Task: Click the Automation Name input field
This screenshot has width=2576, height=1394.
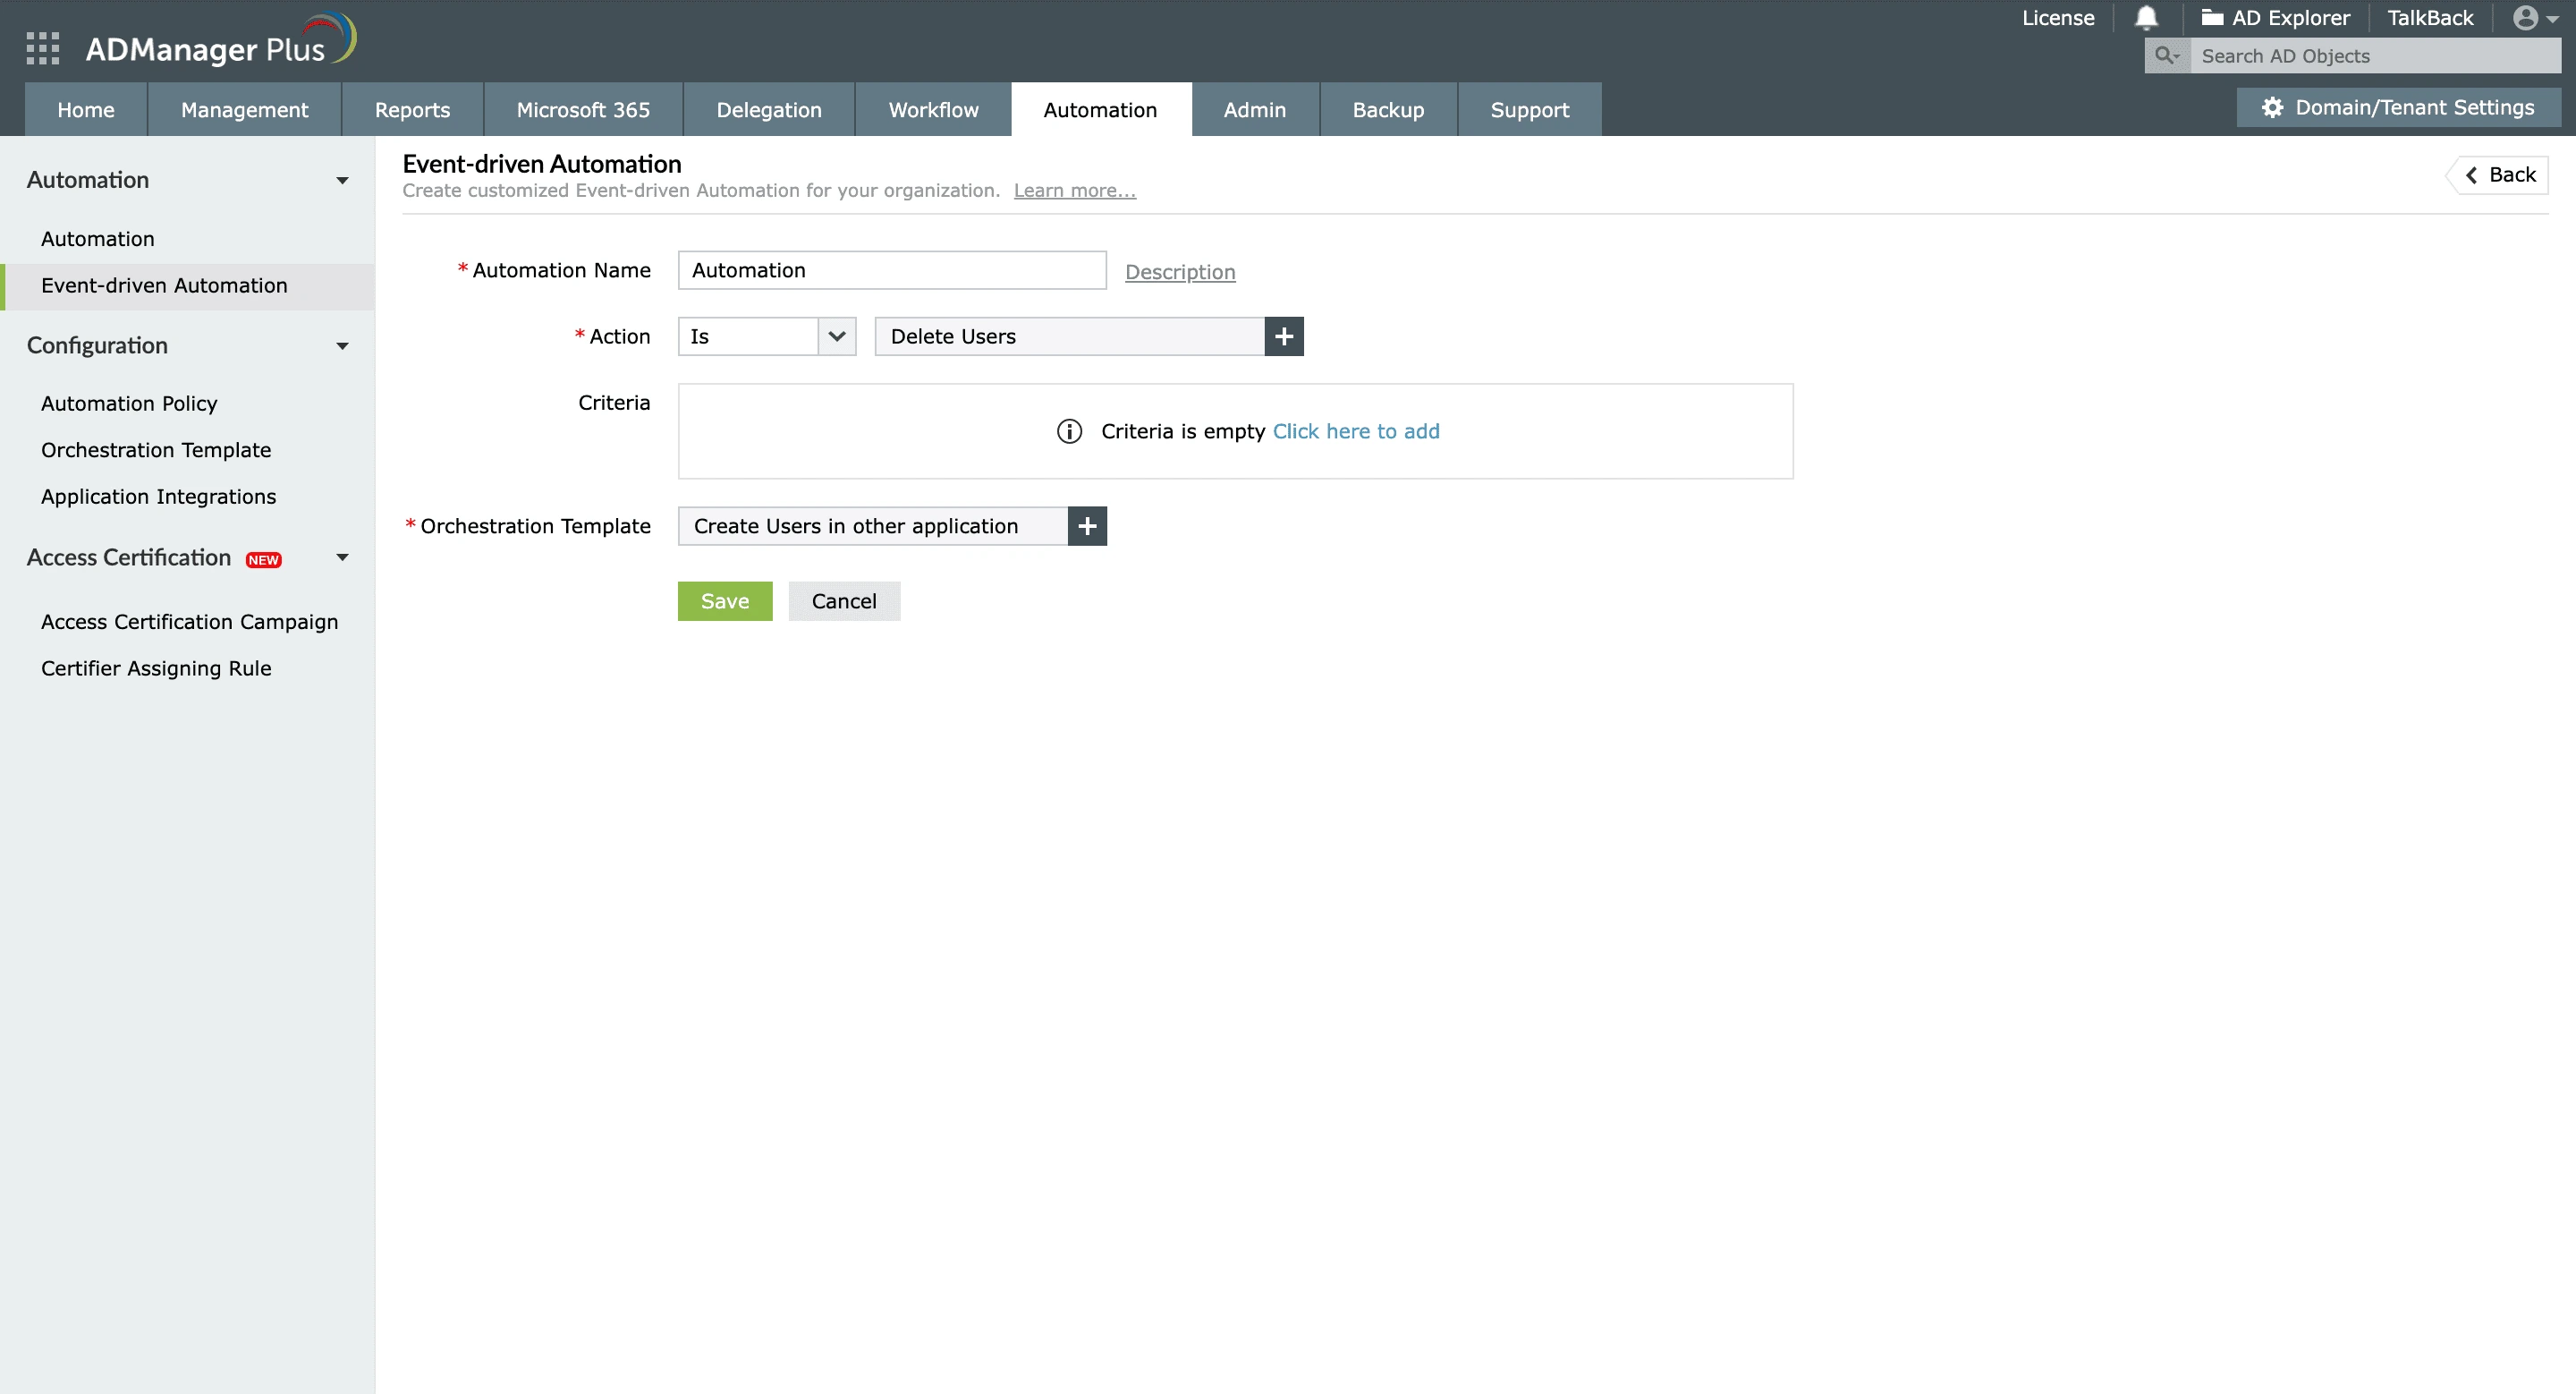Action: [x=891, y=271]
